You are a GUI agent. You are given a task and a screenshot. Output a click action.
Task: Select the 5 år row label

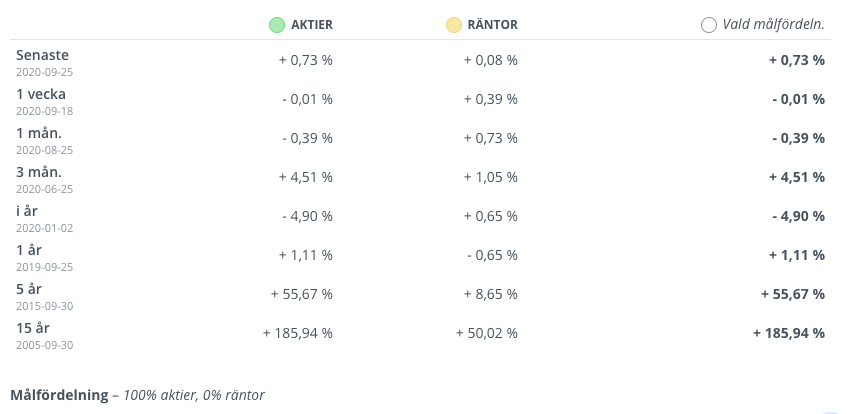pyautogui.click(x=29, y=289)
